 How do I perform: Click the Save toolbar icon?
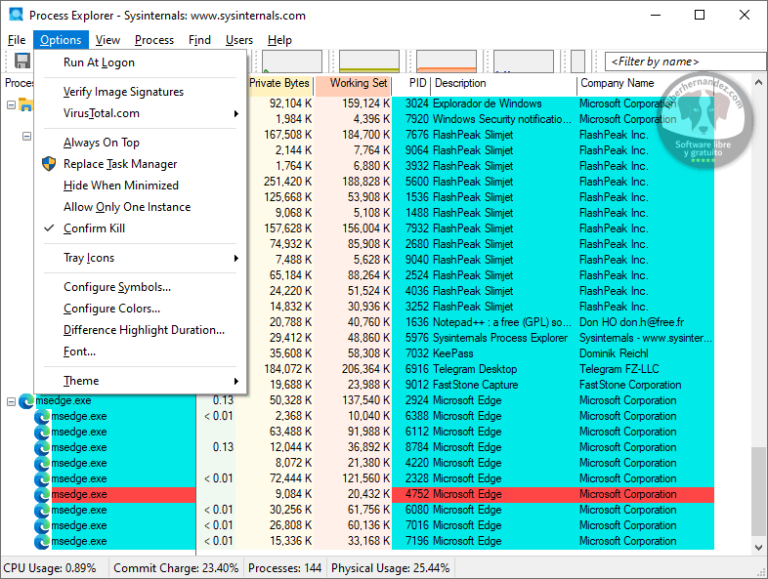click(22, 61)
